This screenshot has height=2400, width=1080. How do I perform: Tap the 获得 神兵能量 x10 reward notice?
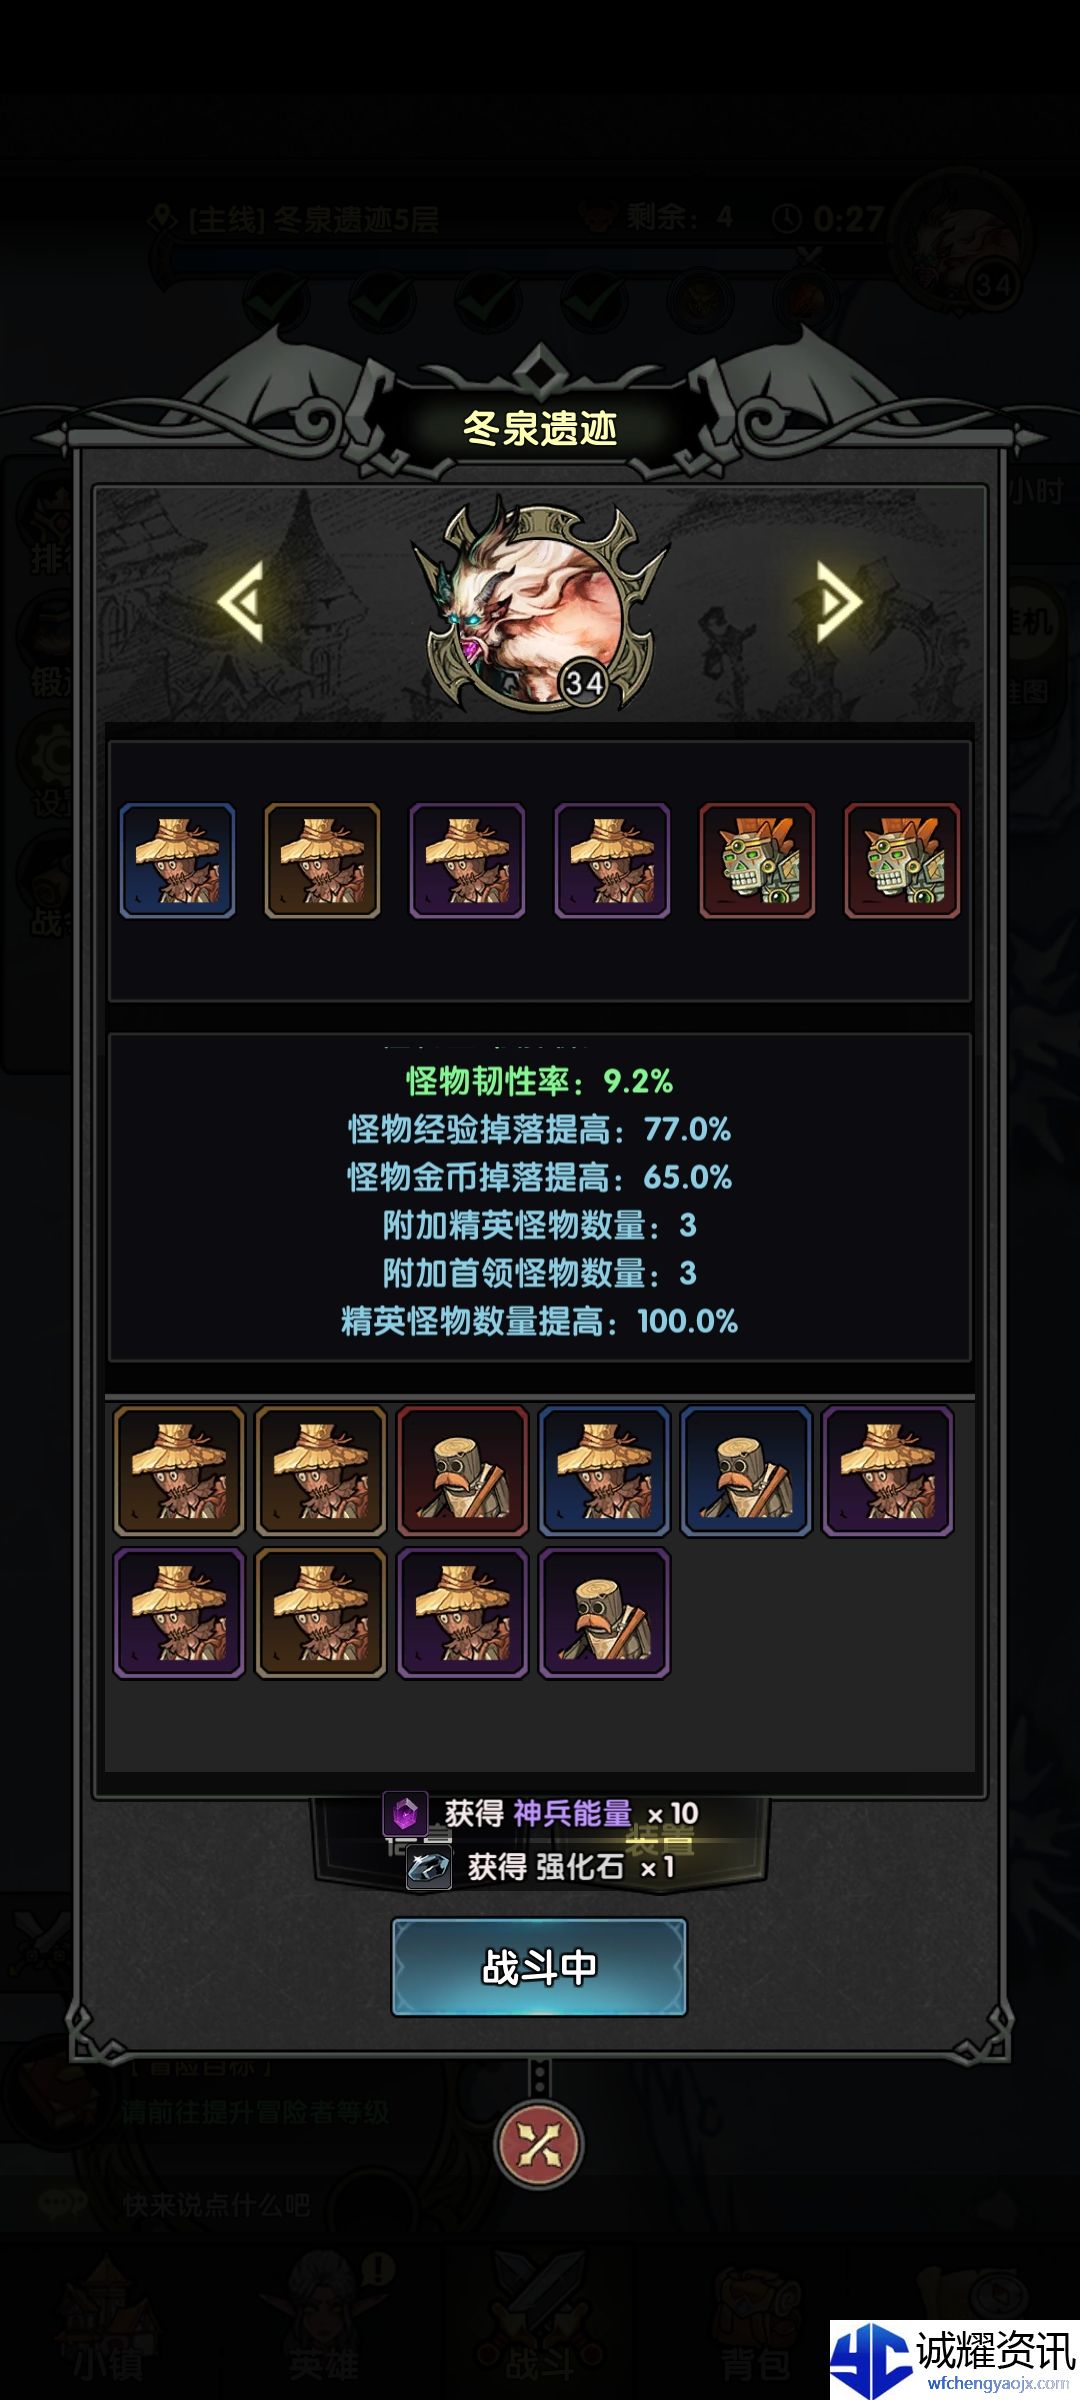point(540,1813)
